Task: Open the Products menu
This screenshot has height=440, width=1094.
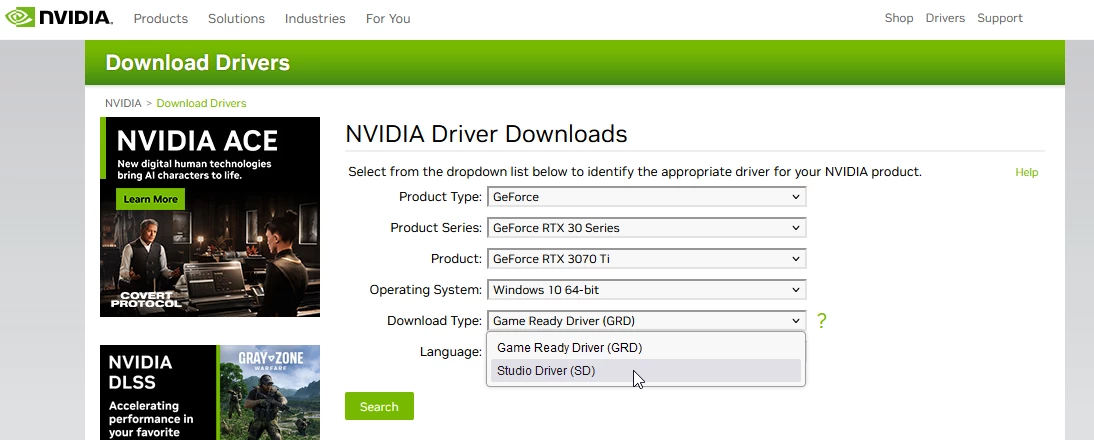Action: [x=160, y=19]
